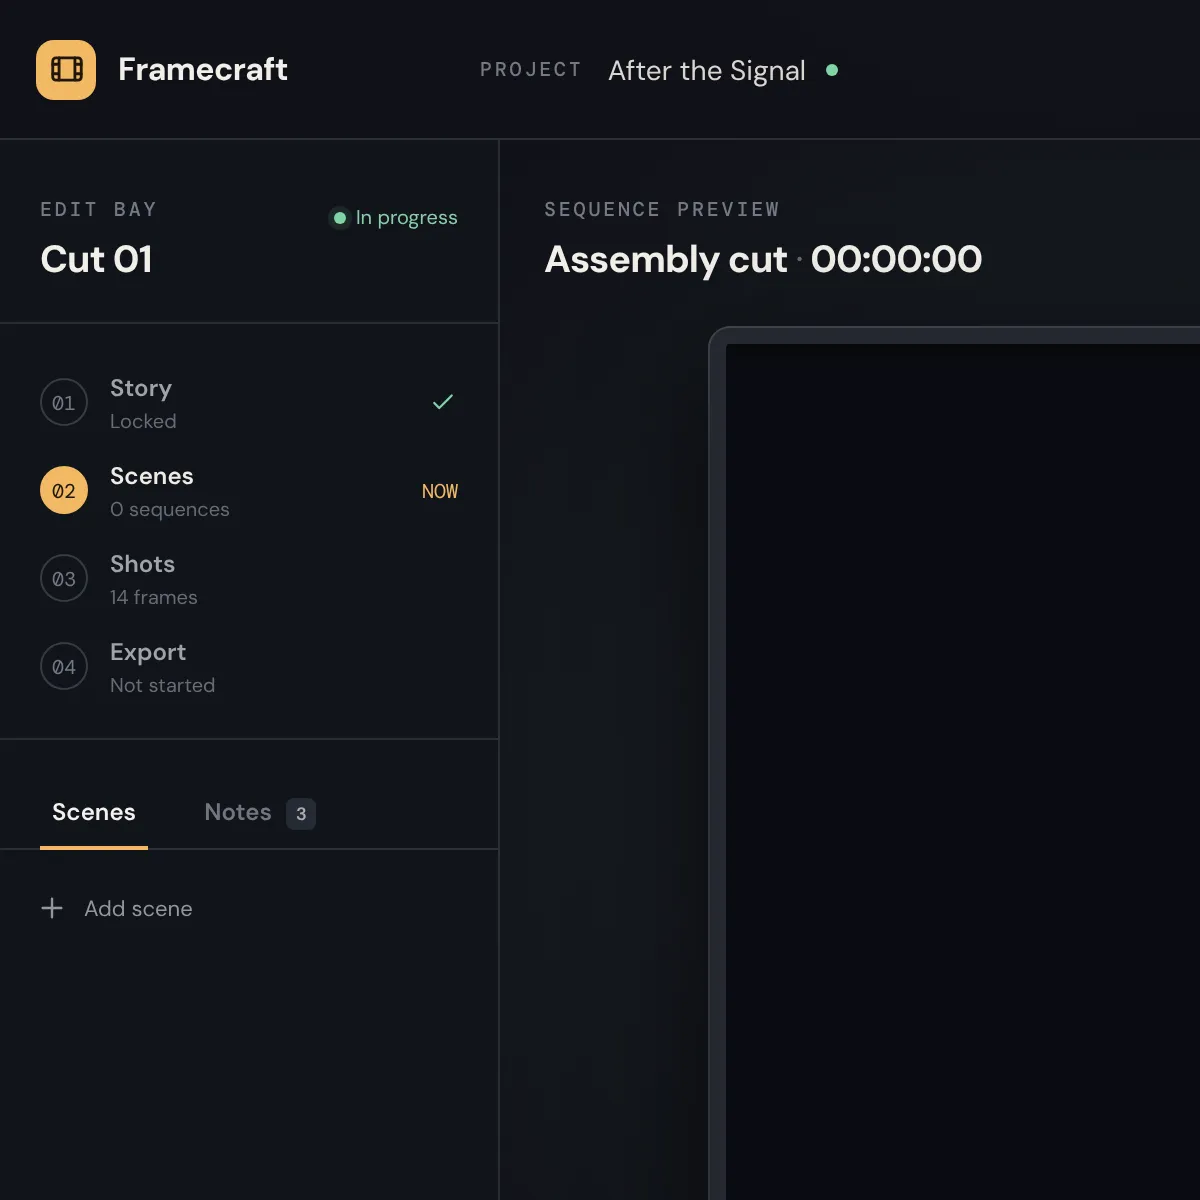
Task: Select the highlighted 02 Scenes step circle
Action: click(x=64, y=490)
